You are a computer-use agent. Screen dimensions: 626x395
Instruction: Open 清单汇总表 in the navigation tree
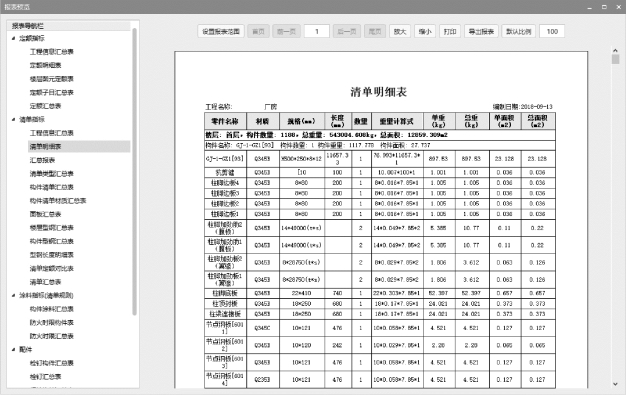click(x=46, y=282)
